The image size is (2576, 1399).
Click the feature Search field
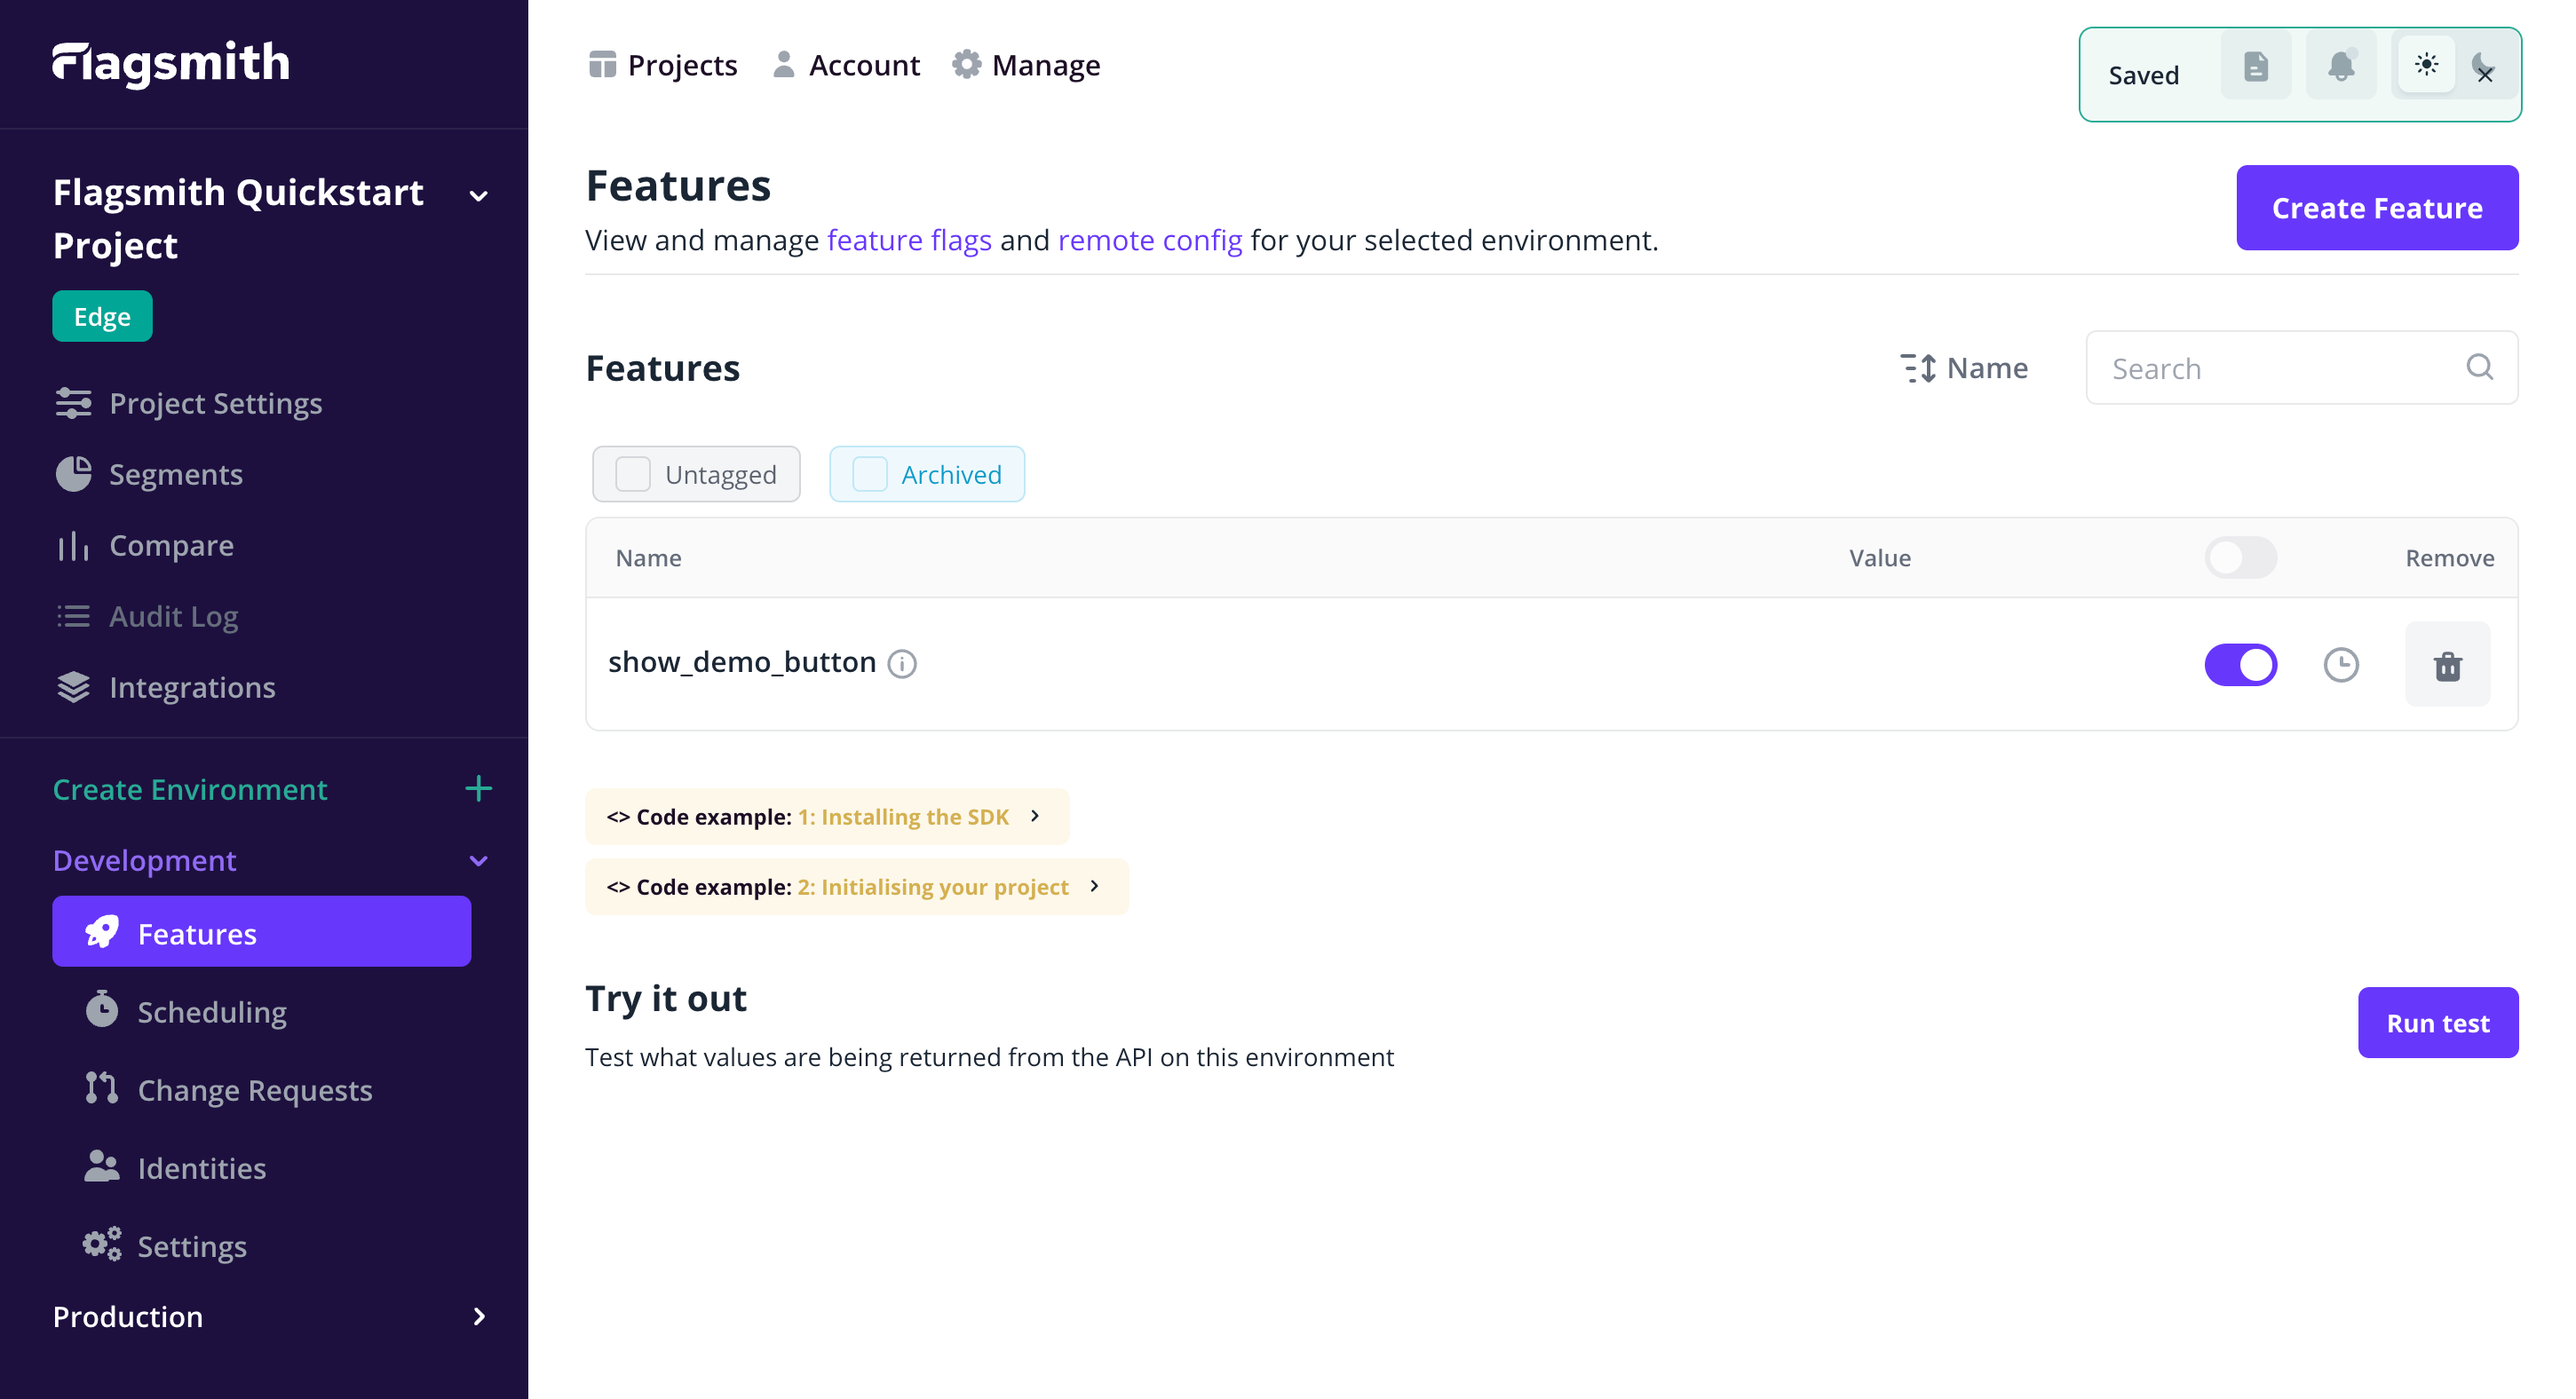[2301, 368]
